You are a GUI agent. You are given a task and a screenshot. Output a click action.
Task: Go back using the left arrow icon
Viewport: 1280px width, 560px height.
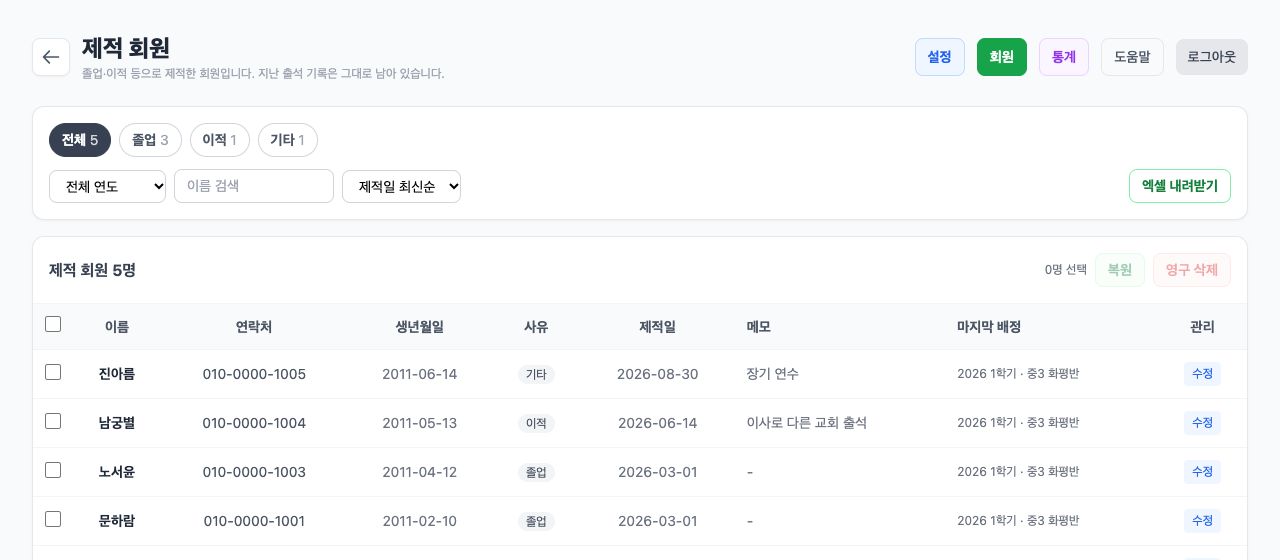pyautogui.click(x=51, y=57)
